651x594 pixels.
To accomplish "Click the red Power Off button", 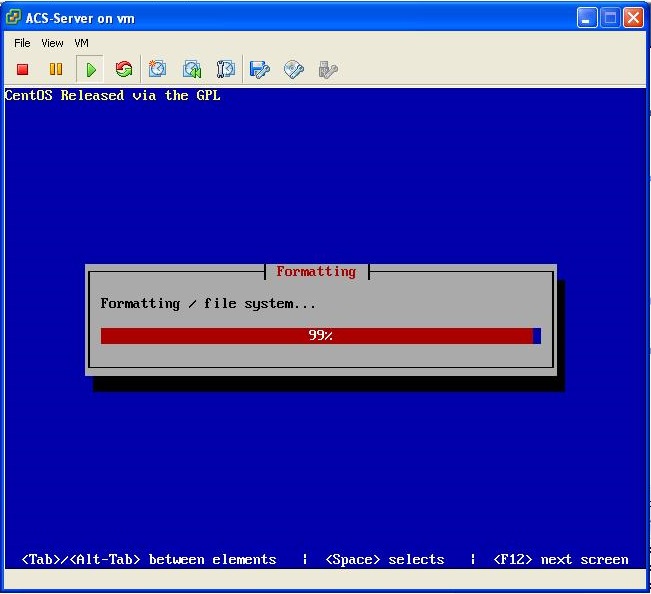I will tap(22, 69).
